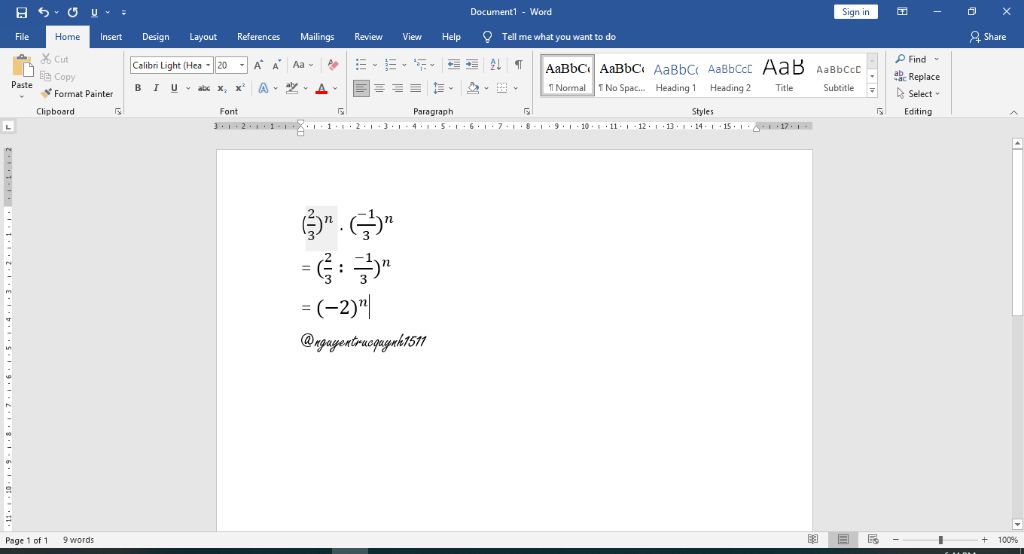Toggle Subscript formatting

[x=222, y=88]
